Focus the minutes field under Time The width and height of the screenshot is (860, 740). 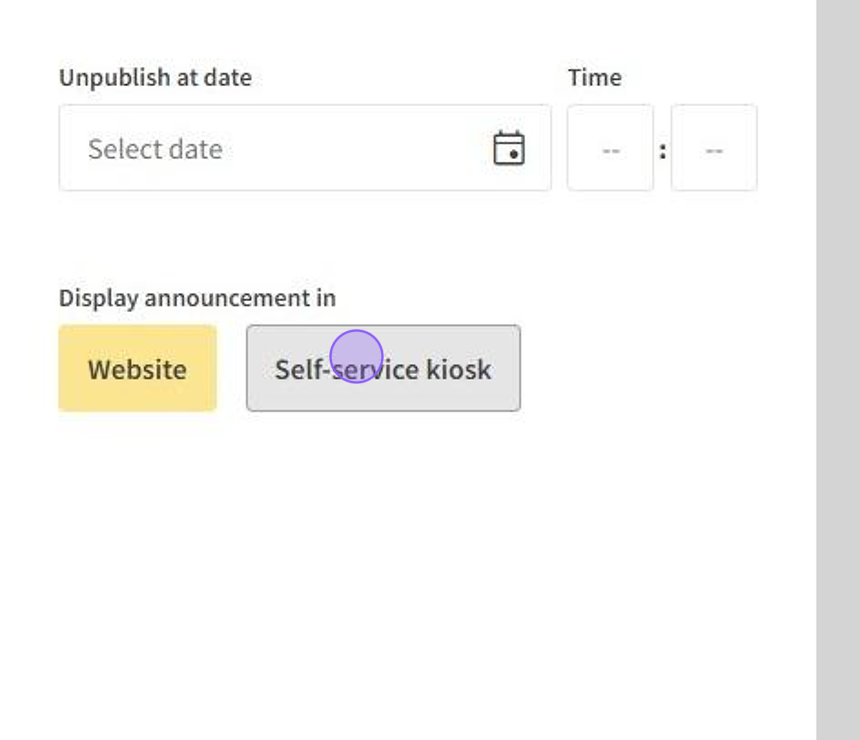coord(714,149)
